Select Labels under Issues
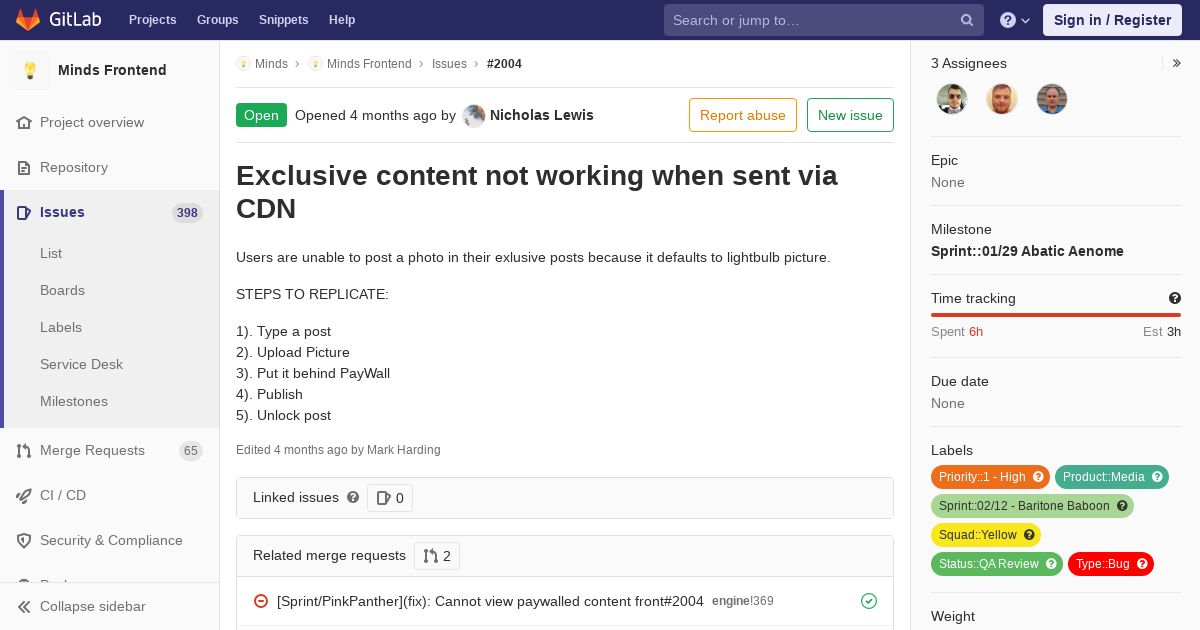The height and width of the screenshot is (630, 1200). (61, 328)
